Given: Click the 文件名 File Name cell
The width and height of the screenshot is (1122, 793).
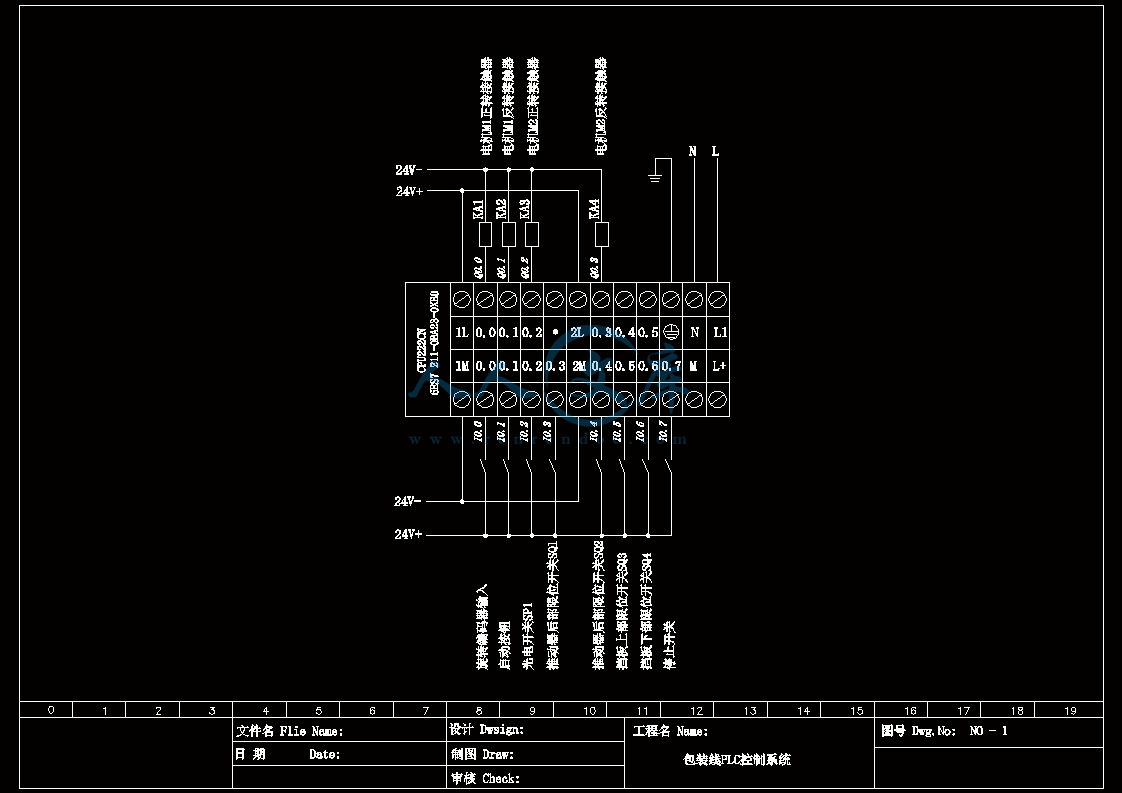Looking at the screenshot, I should click(x=339, y=731).
